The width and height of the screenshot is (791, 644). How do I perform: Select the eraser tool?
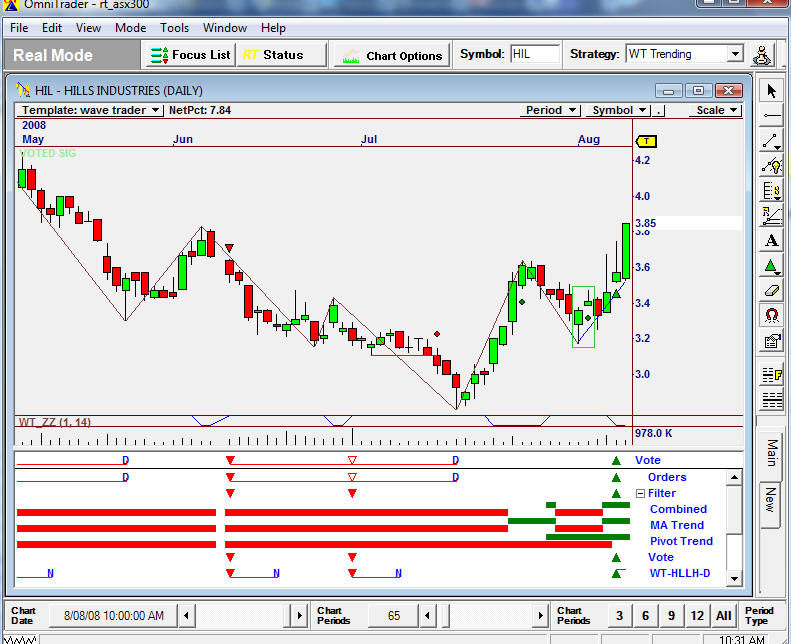click(x=771, y=290)
